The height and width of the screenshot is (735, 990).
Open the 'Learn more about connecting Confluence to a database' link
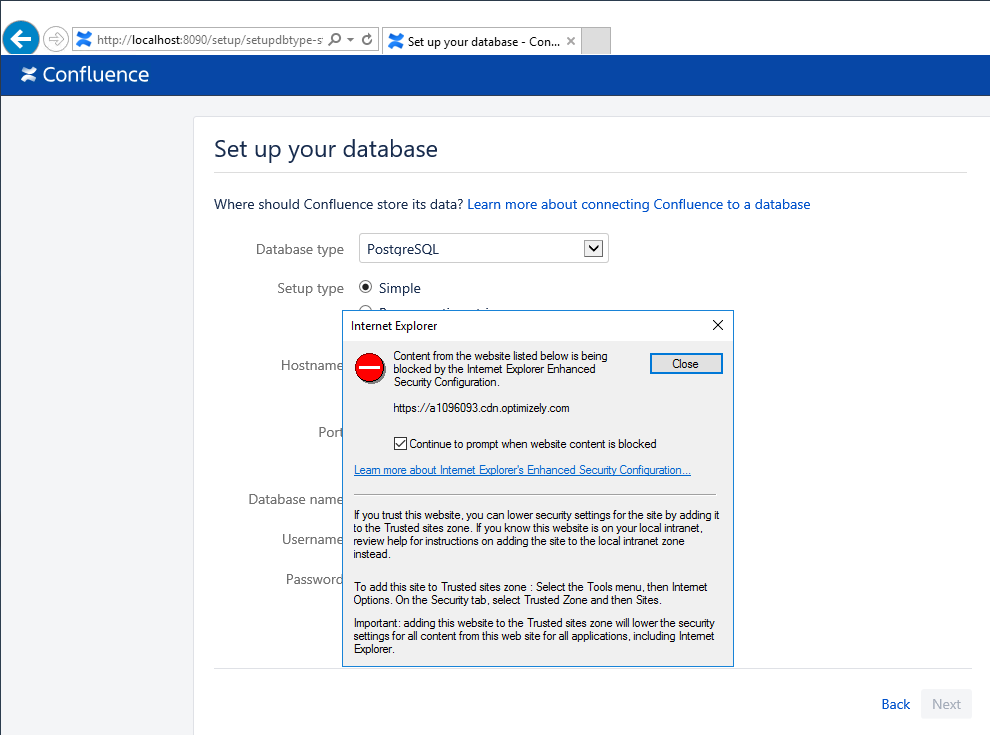pyautogui.click(x=638, y=204)
